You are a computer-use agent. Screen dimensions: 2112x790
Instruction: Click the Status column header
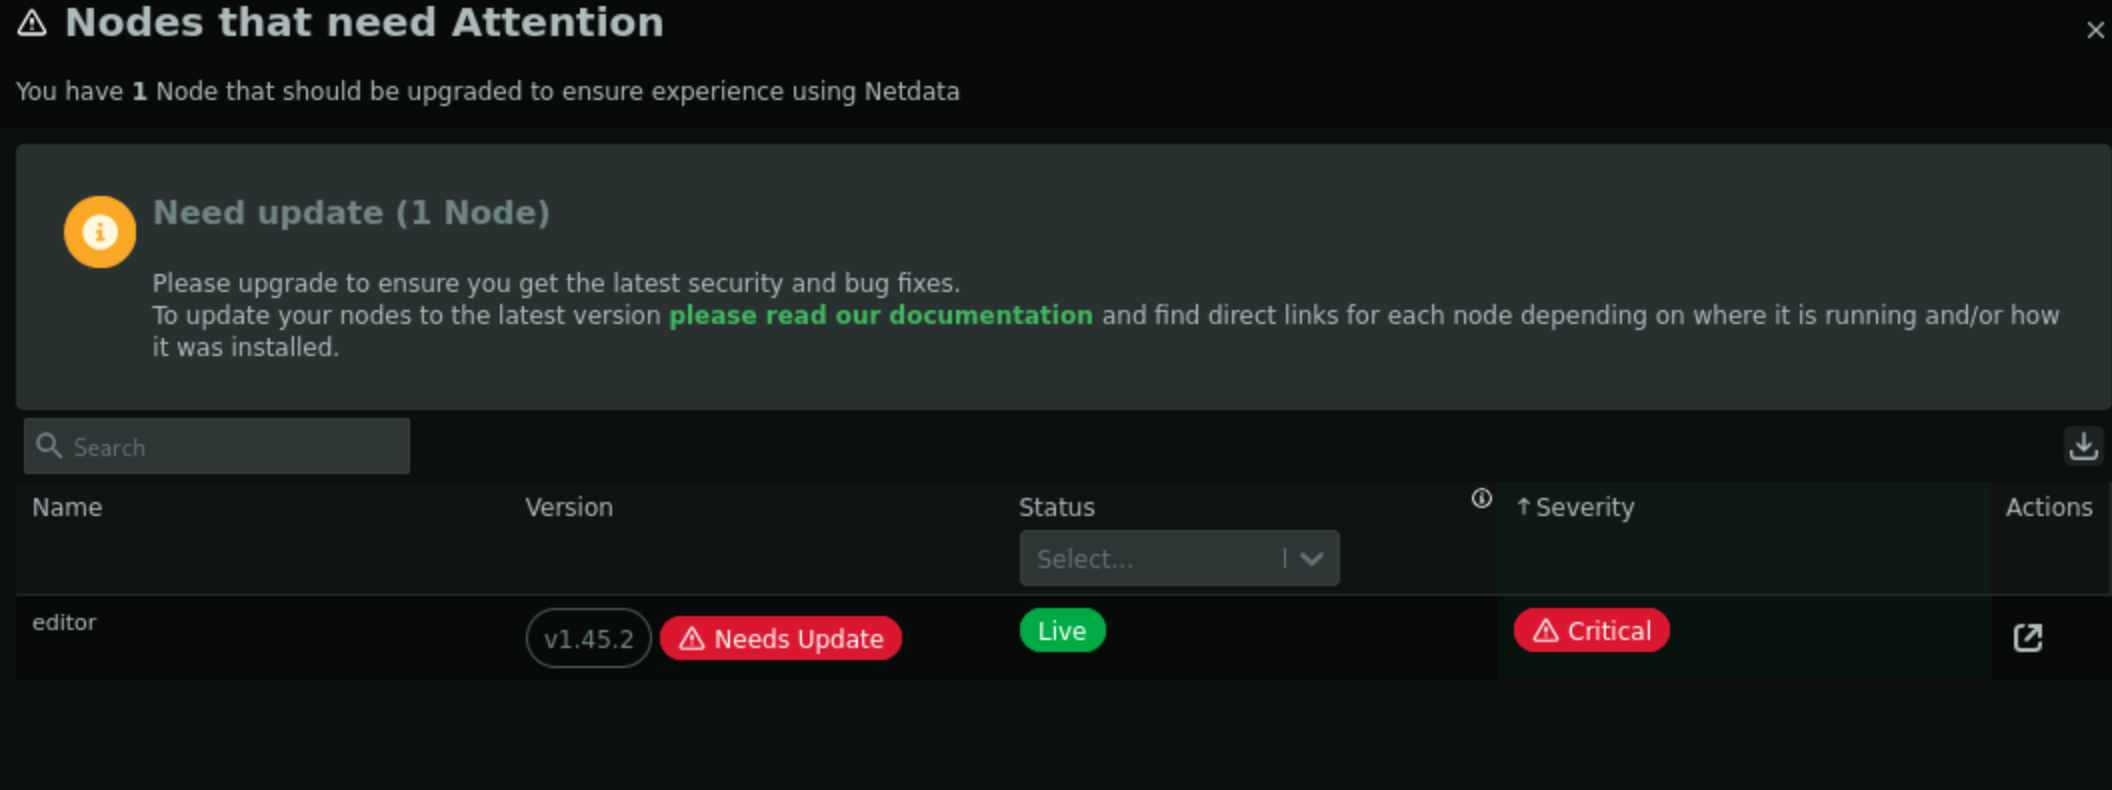point(1056,508)
